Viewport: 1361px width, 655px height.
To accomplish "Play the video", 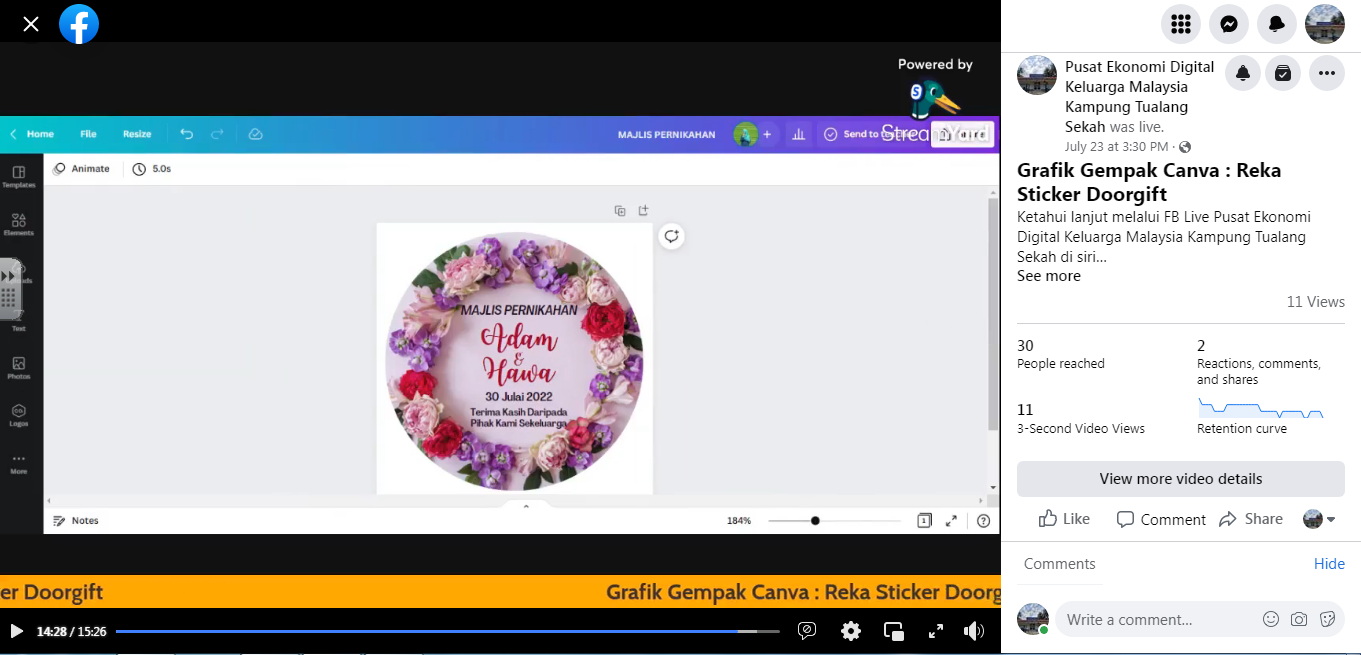I will 16,631.
